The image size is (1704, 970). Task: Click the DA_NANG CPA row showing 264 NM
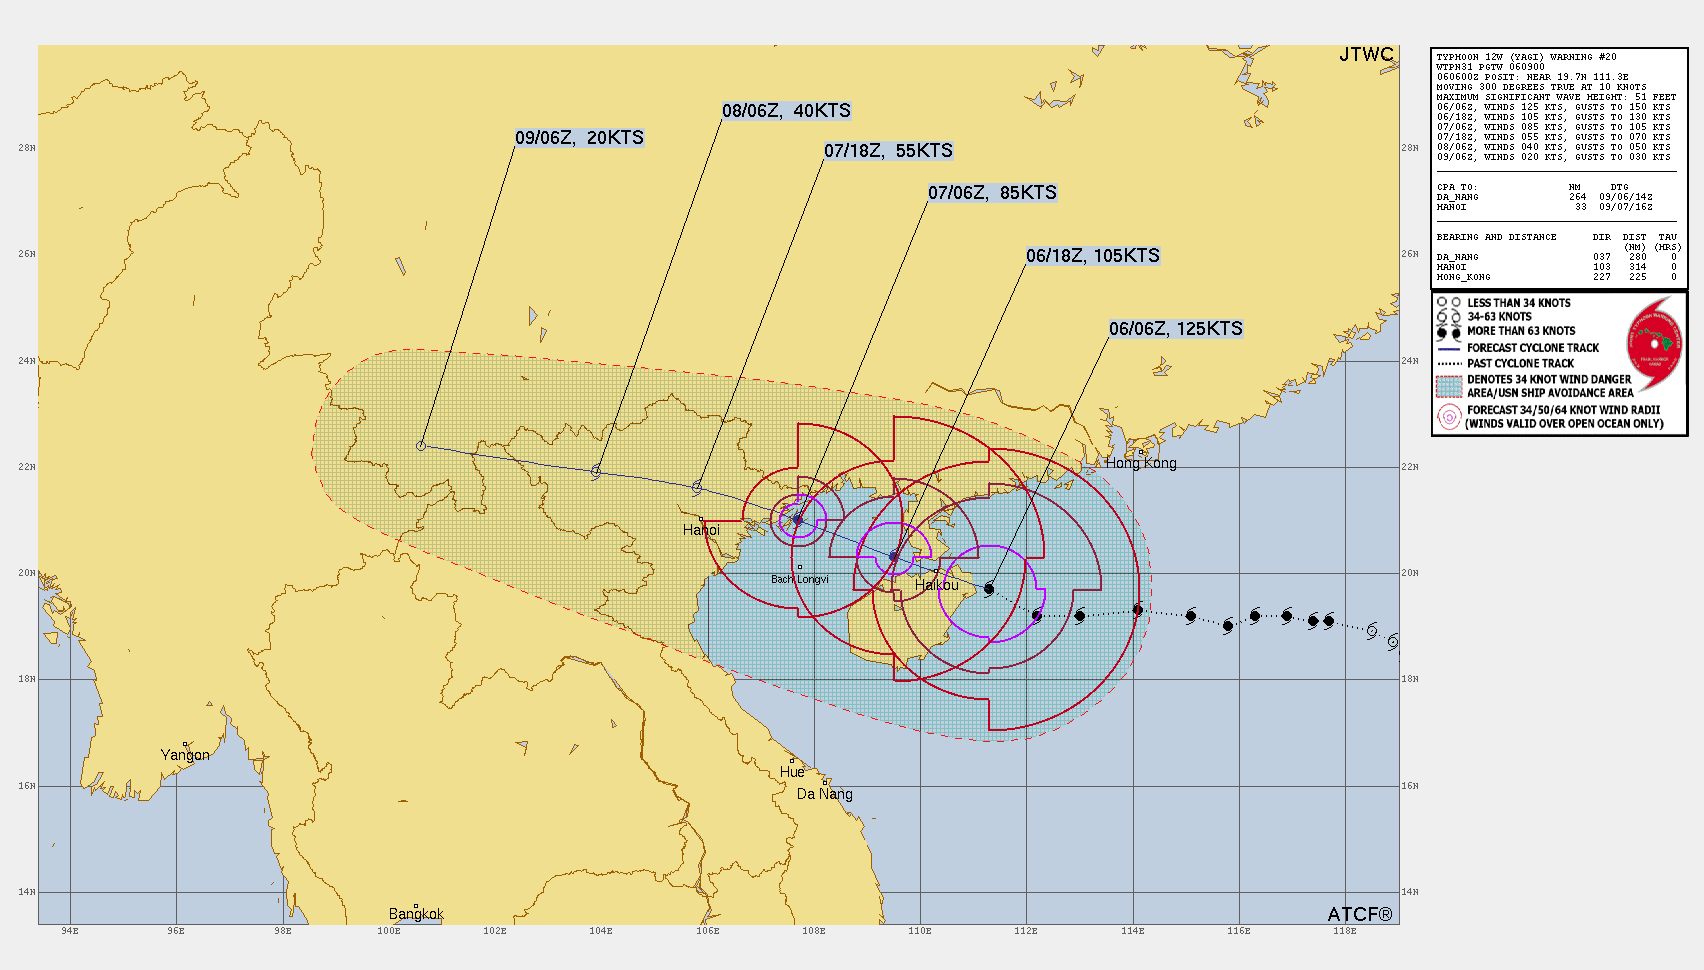[1544, 197]
